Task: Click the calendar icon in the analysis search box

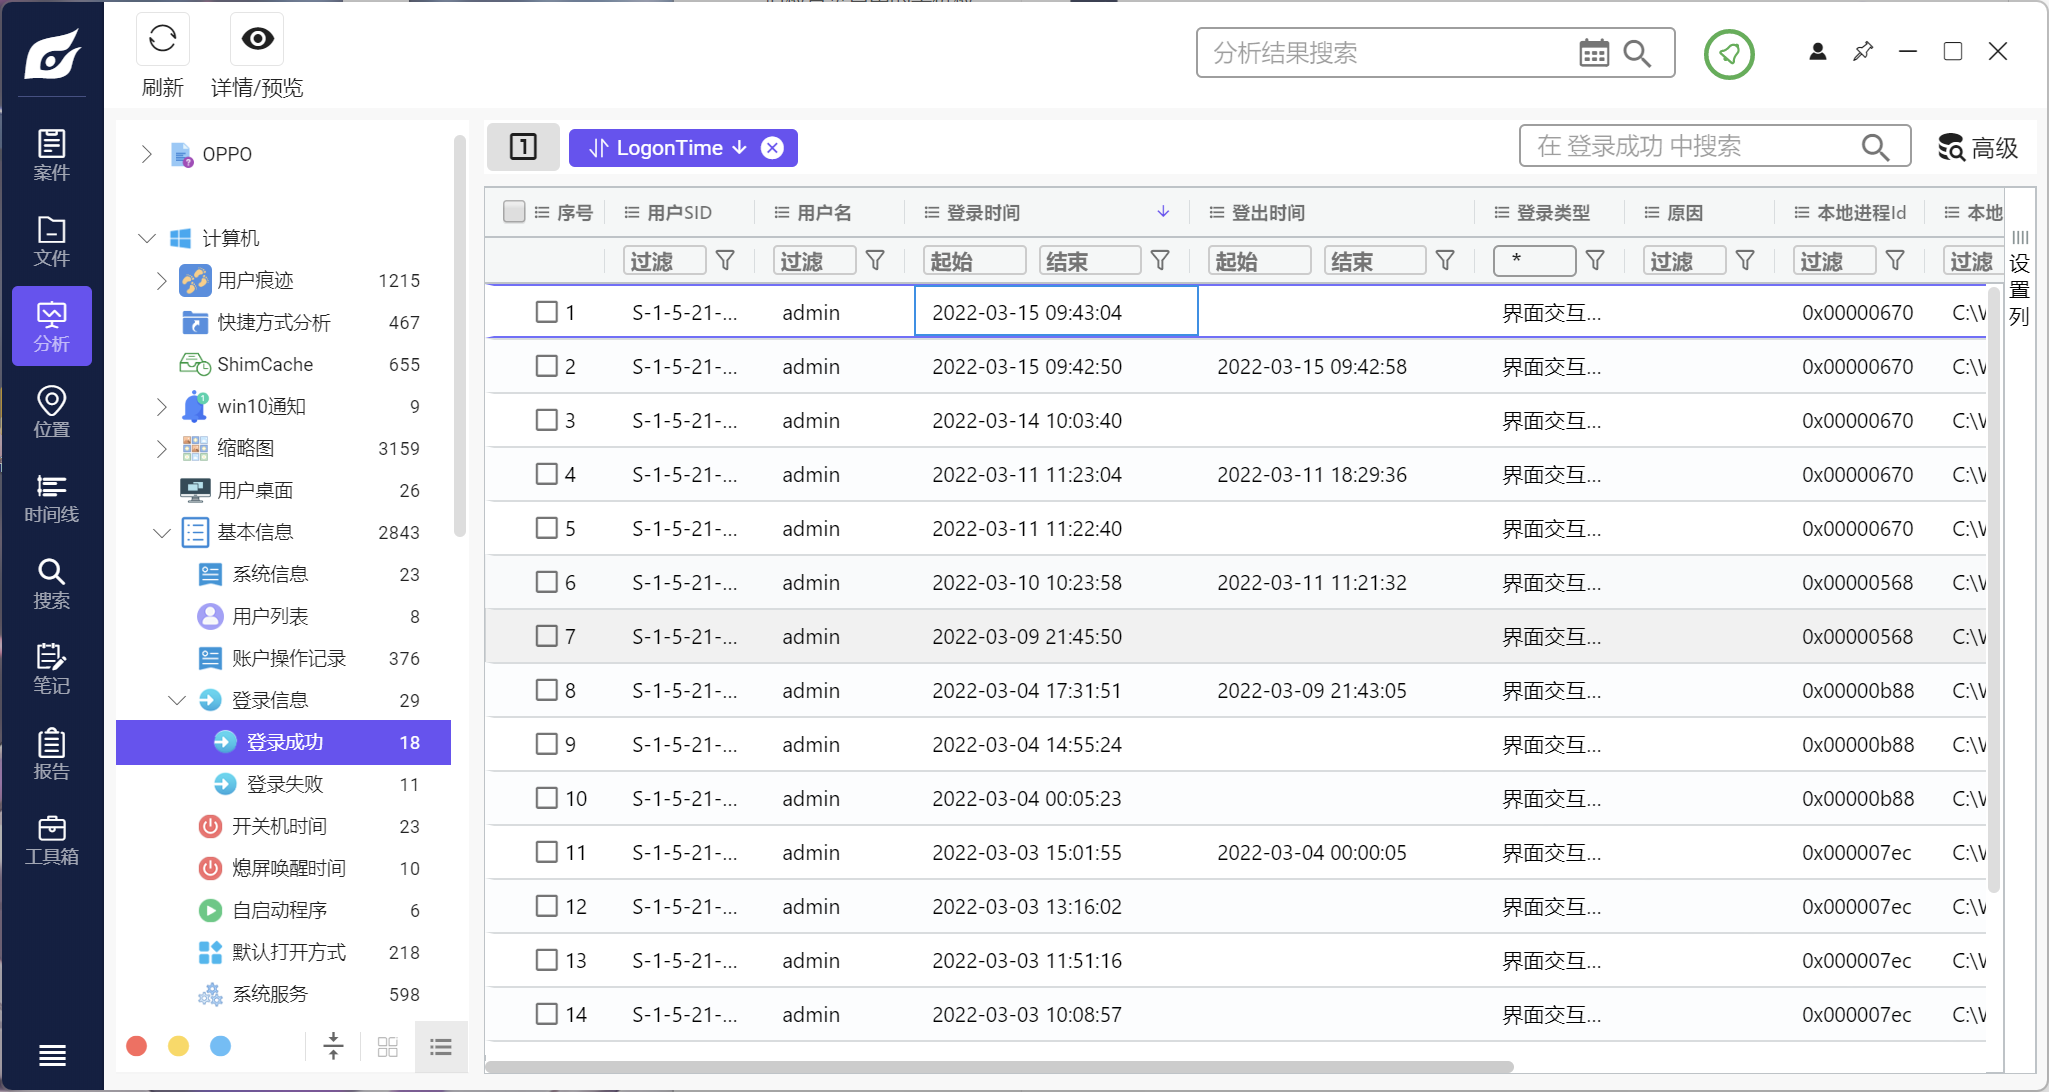Action: [1594, 53]
